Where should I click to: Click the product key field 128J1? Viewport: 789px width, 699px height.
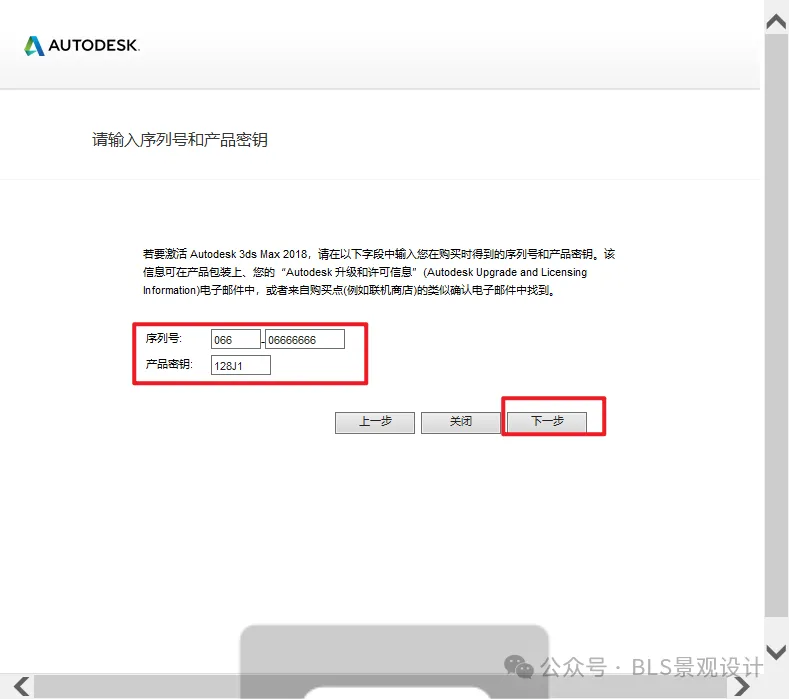point(241,365)
